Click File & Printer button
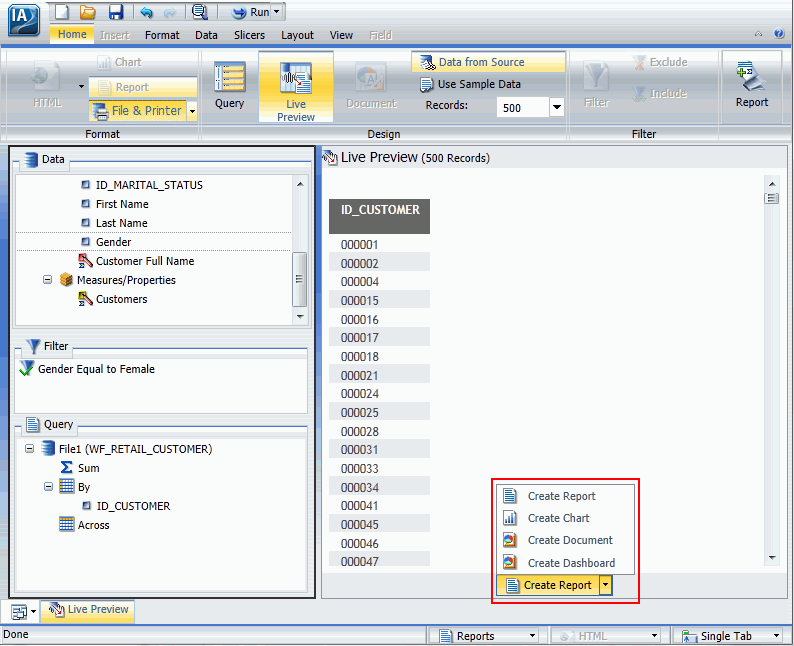 point(138,111)
